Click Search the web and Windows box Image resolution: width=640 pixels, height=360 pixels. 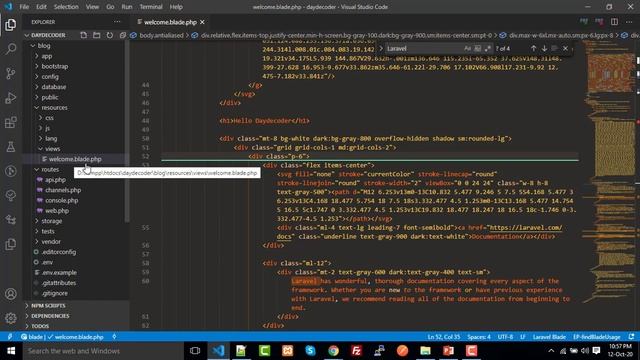(102, 351)
